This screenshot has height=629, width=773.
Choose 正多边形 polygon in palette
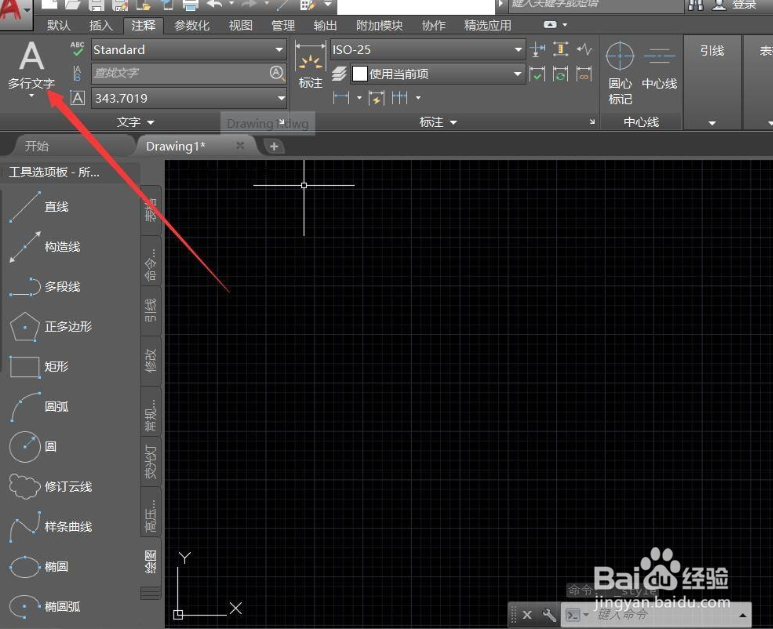pyautogui.click(x=49, y=326)
